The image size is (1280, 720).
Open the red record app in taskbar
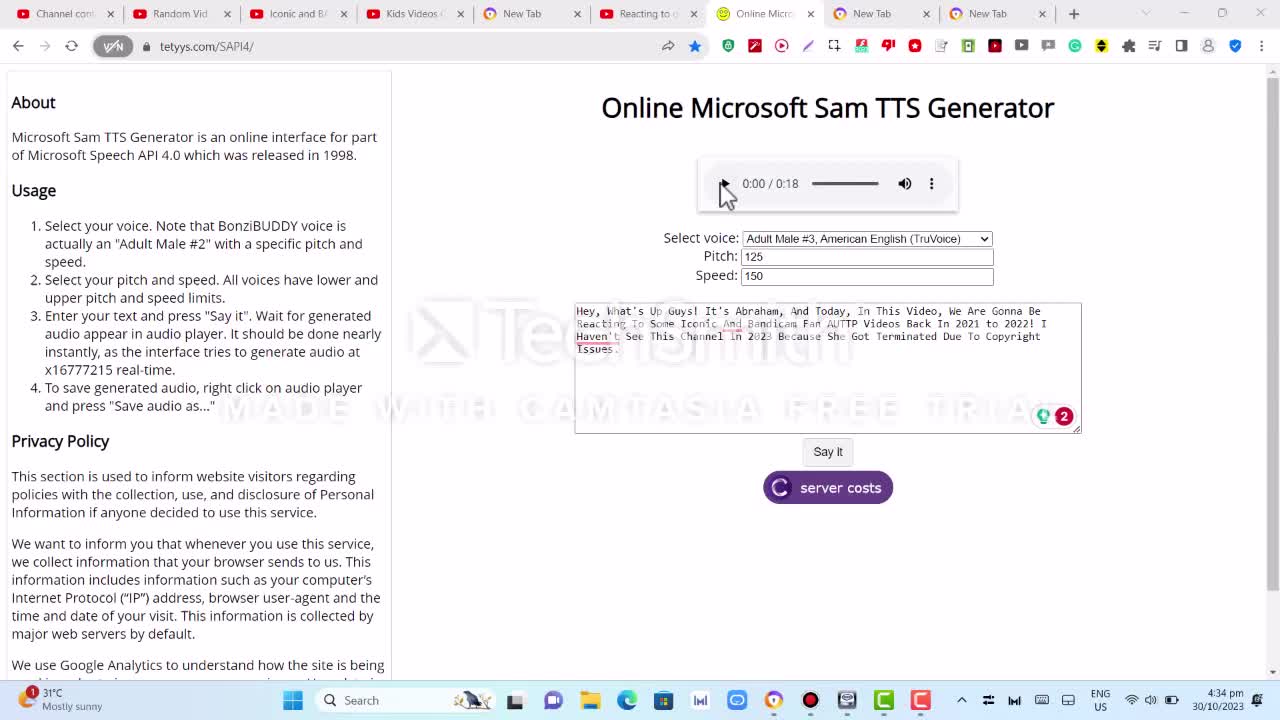tap(810, 700)
